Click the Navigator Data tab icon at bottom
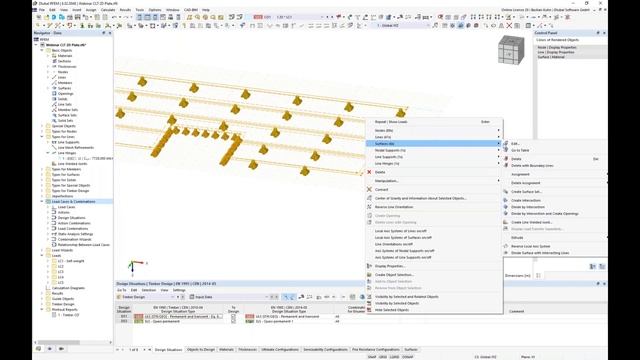 pos(38,349)
